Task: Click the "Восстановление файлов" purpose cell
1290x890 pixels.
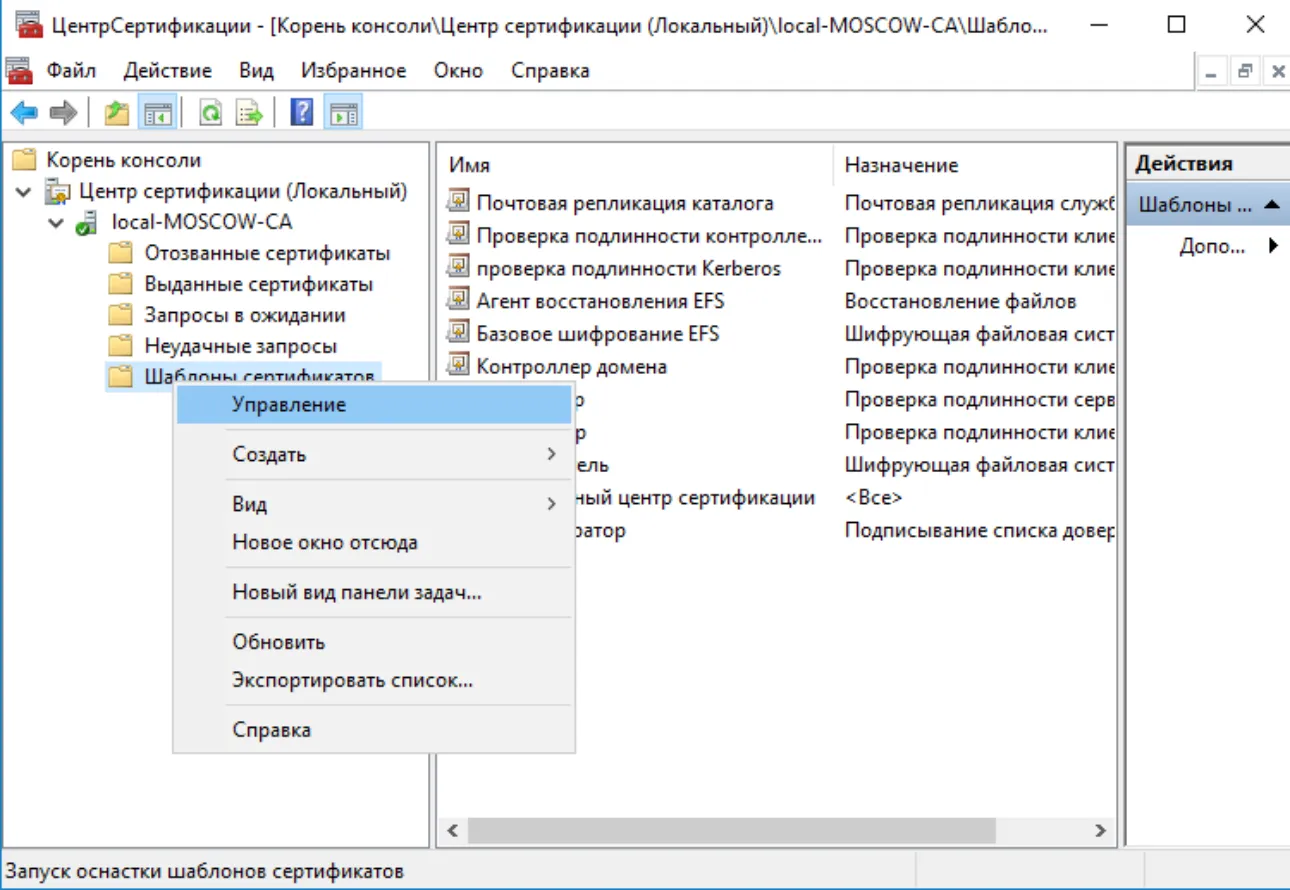Action: pos(960,301)
